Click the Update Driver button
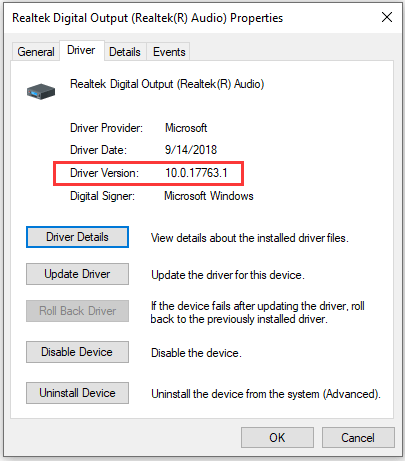This screenshot has width=405, height=461. (77, 274)
